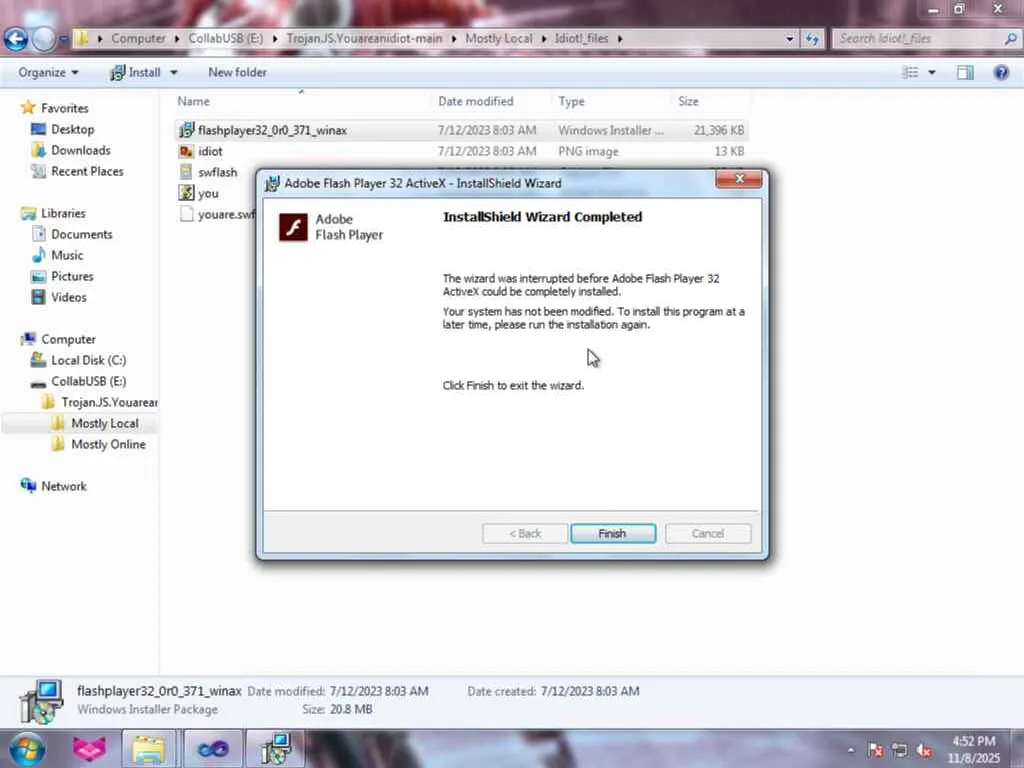Select the Mostly Local folder in the tree
This screenshot has height=768, width=1024.
pyautogui.click(x=104, y=424)
